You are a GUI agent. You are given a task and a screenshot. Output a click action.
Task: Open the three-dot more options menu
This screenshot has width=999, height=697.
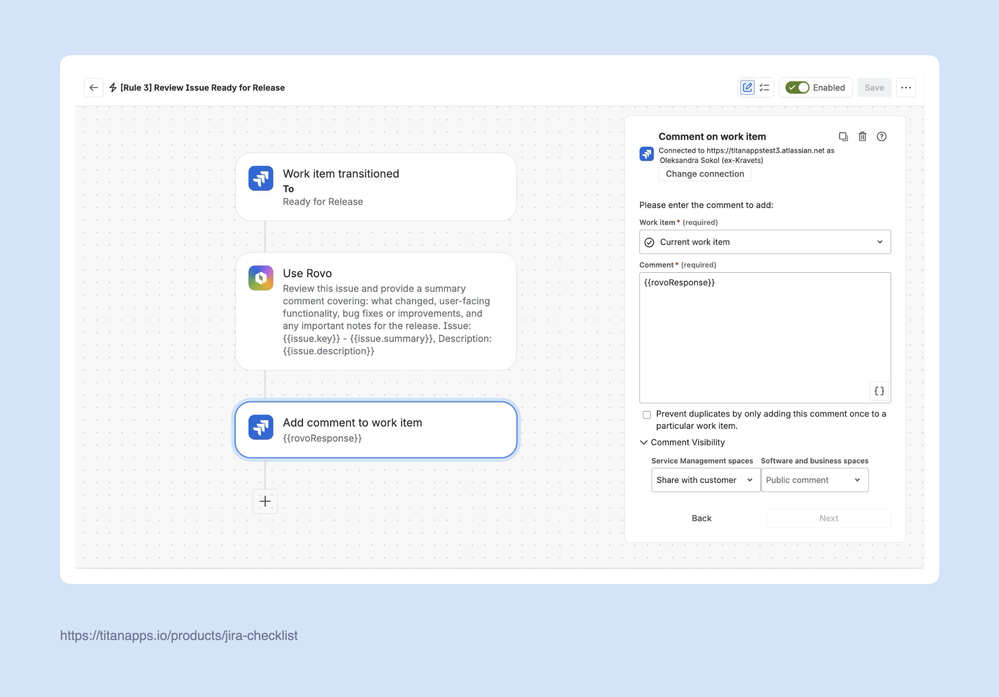(906, 87)
